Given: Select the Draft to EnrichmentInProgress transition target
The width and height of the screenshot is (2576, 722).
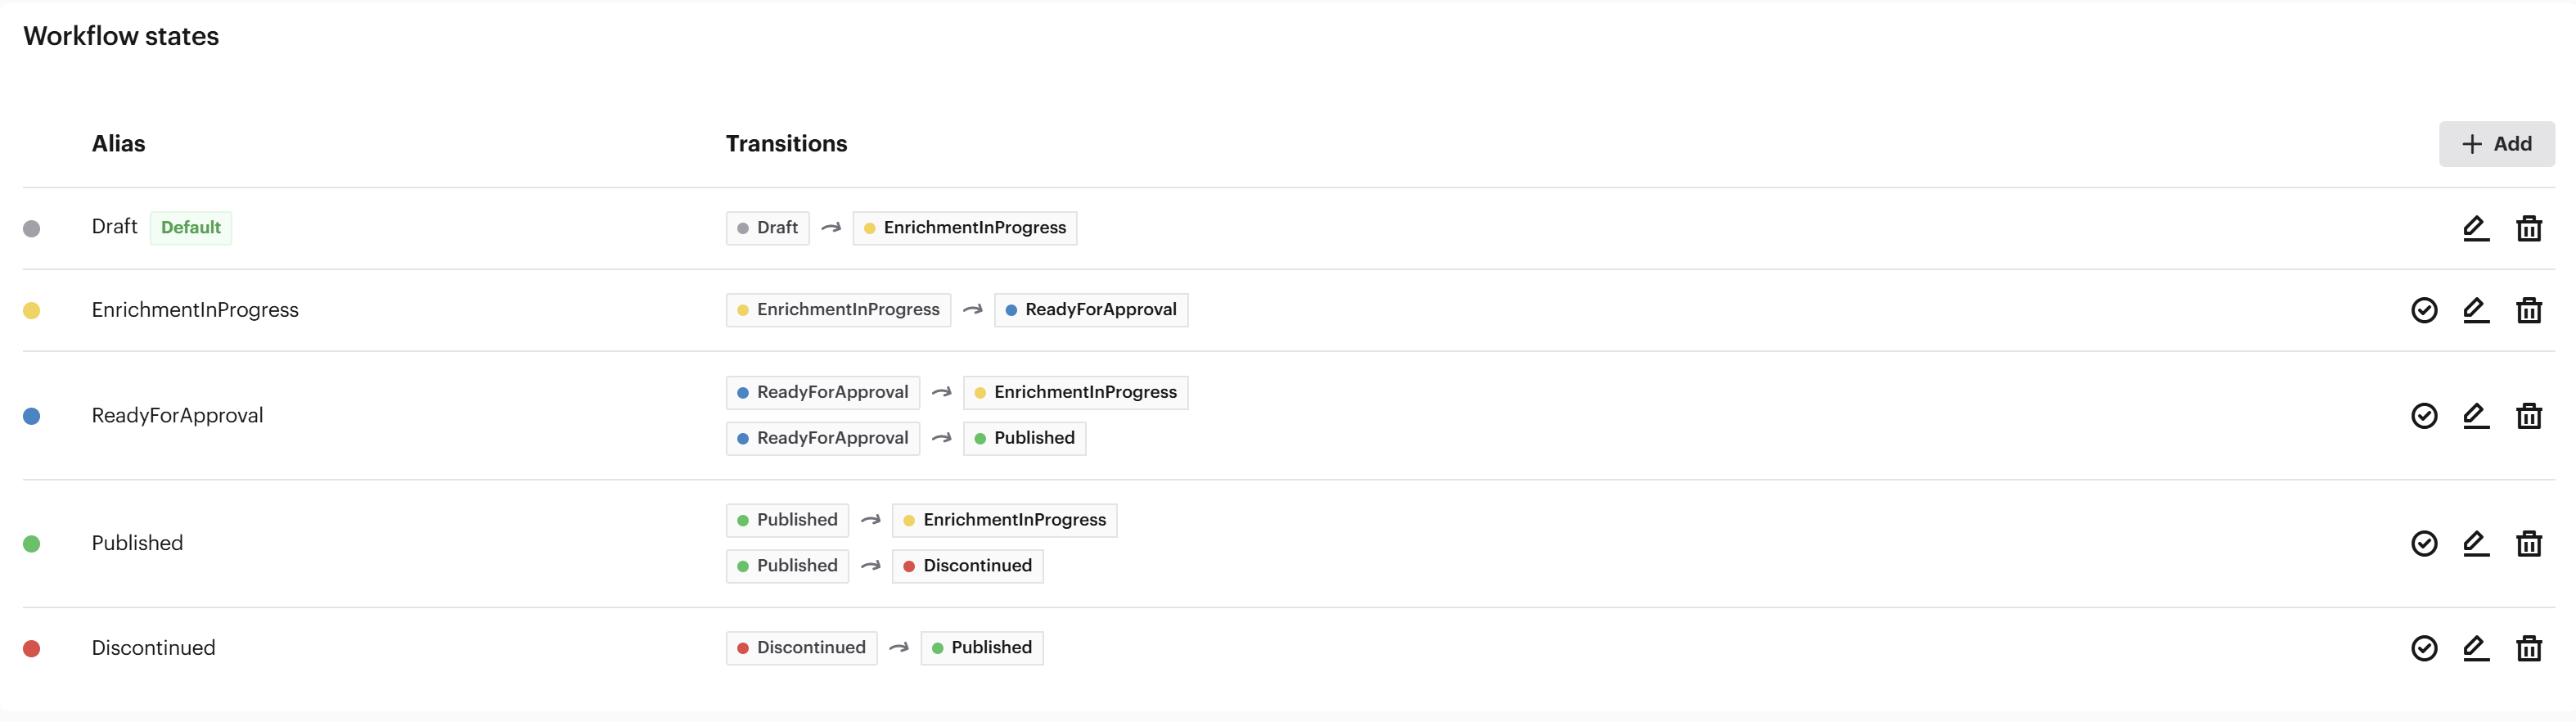Looking at the screenshot, I should click(964, 228).
